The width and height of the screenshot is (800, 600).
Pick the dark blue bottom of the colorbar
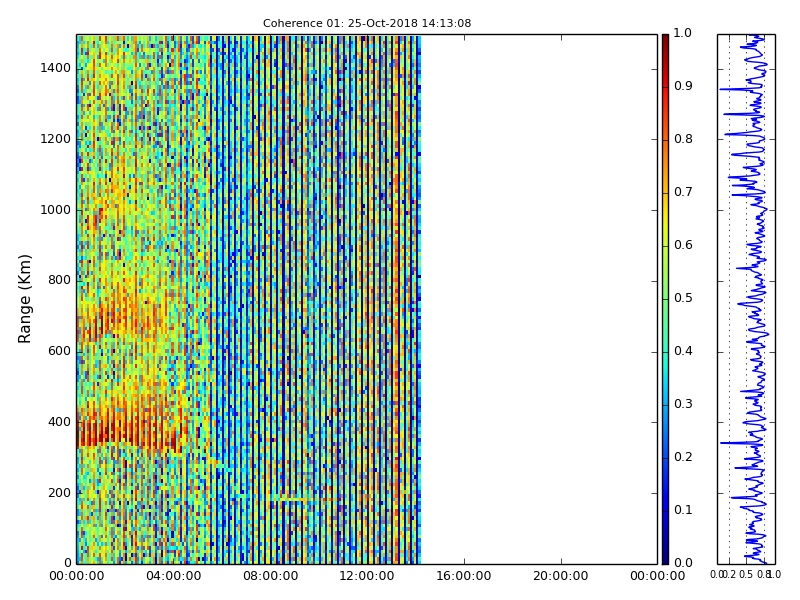pyautogui.click(x=665, y=554)
